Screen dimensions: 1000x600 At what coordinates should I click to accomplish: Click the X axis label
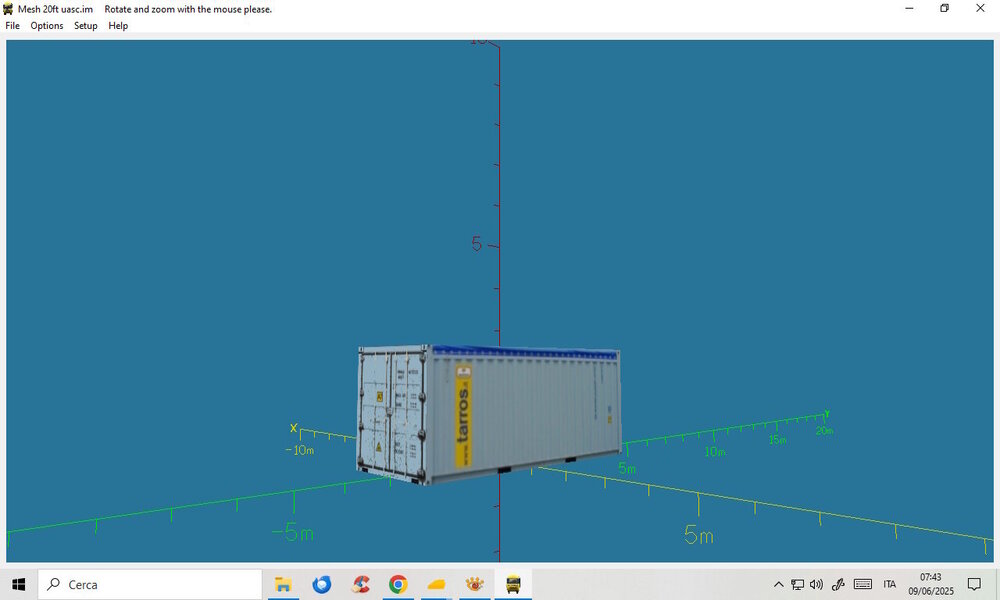coord(293,428)
